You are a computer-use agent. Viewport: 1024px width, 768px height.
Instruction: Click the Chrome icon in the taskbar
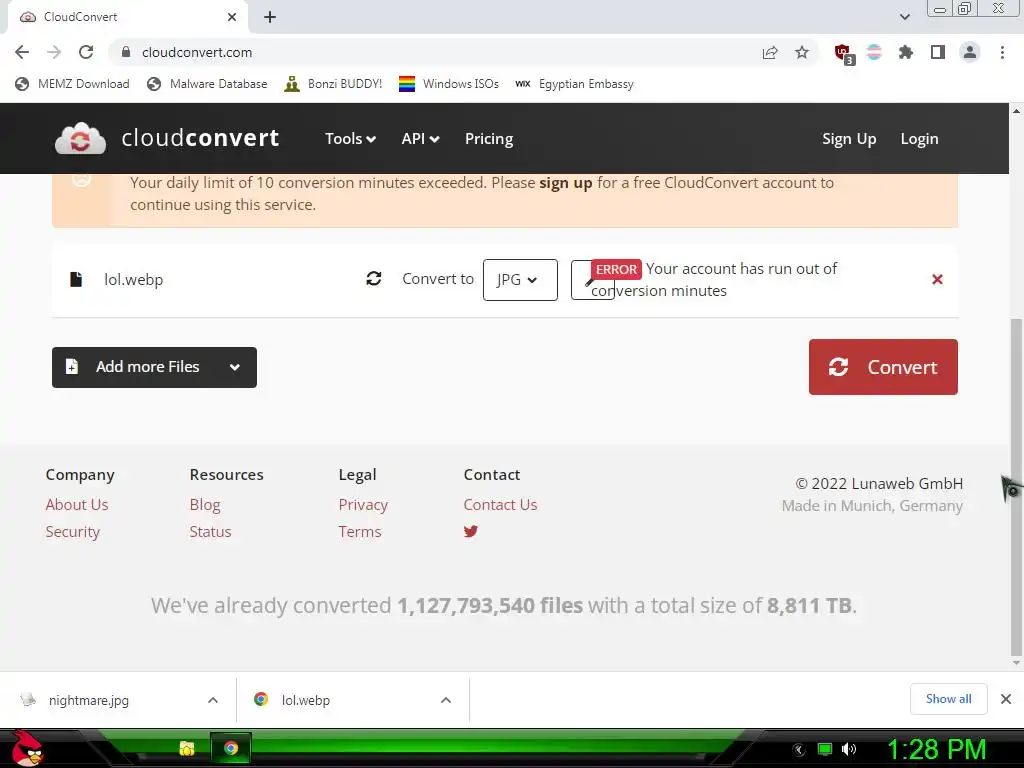tap(231, 748)
